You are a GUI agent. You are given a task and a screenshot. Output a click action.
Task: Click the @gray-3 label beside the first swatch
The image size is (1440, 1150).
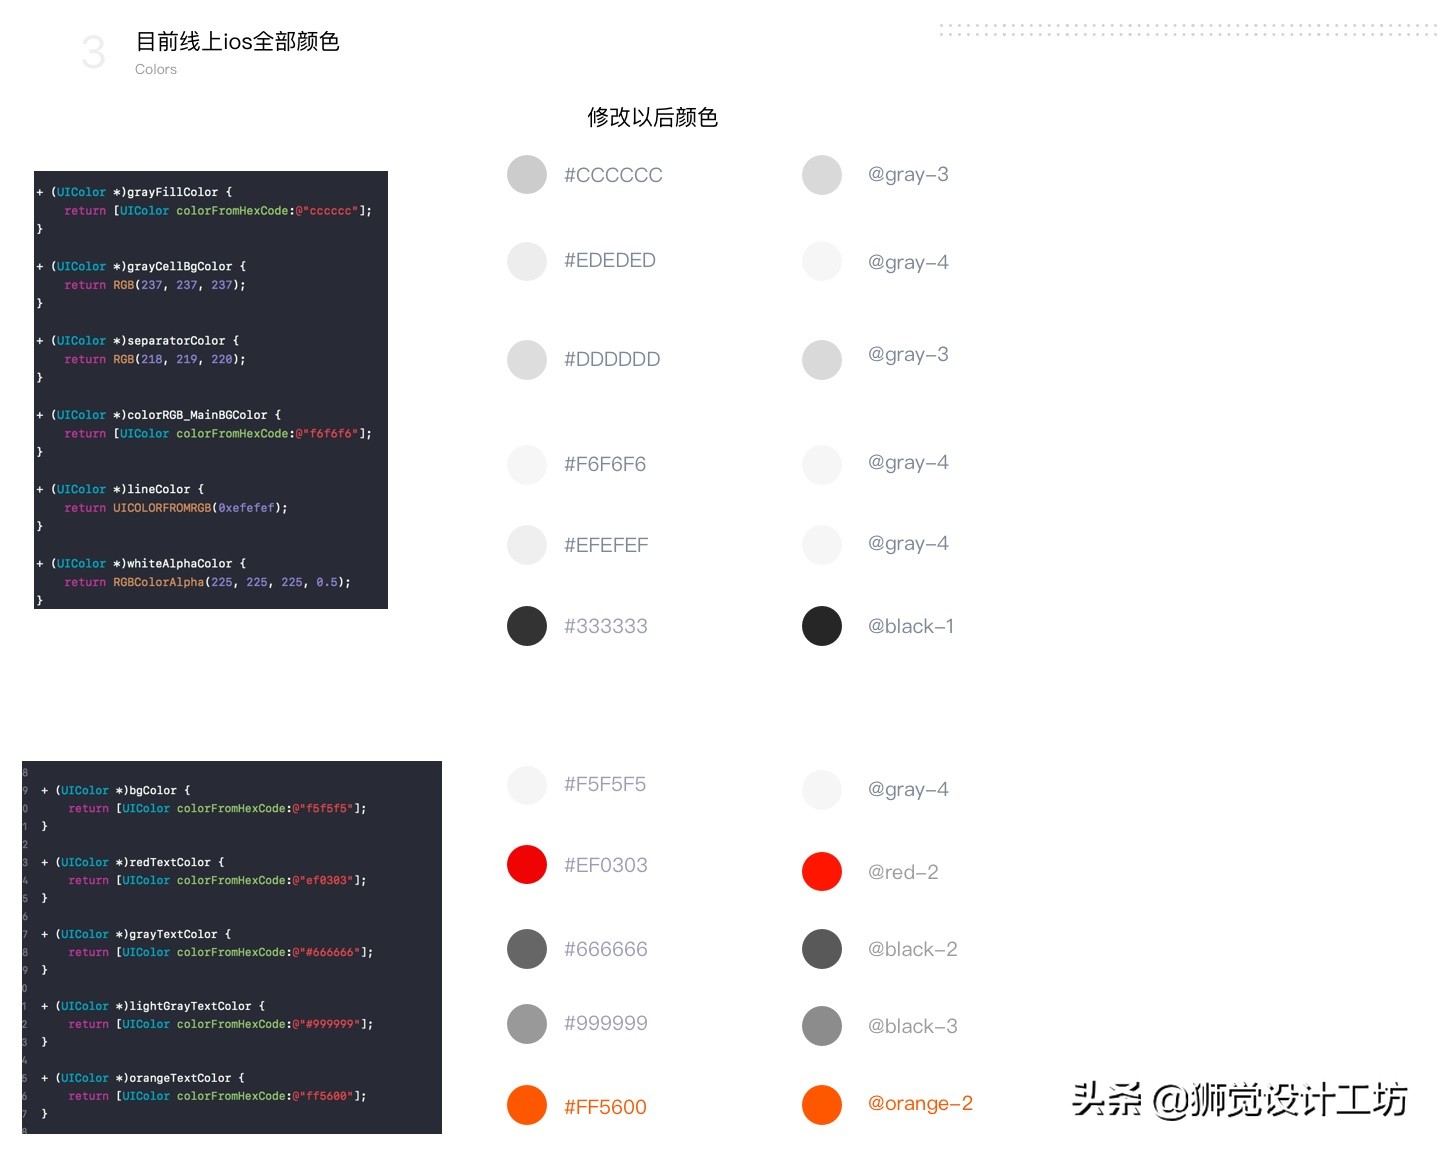coord(907,174)
